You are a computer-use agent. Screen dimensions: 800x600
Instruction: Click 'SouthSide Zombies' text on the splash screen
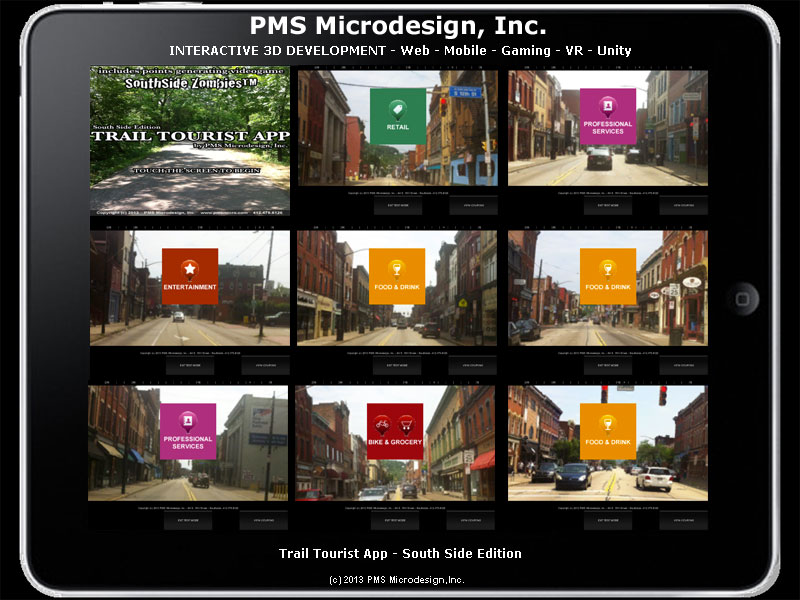(191, 83)
